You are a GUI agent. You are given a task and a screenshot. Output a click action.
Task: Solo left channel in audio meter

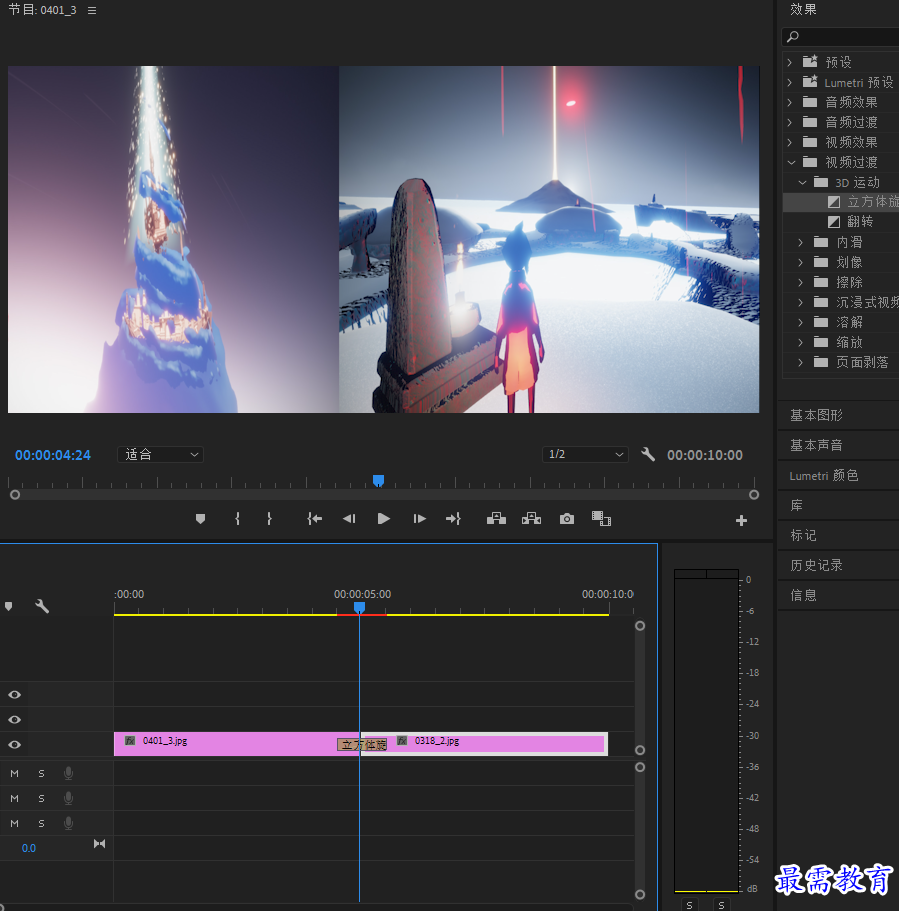[689, 905]
